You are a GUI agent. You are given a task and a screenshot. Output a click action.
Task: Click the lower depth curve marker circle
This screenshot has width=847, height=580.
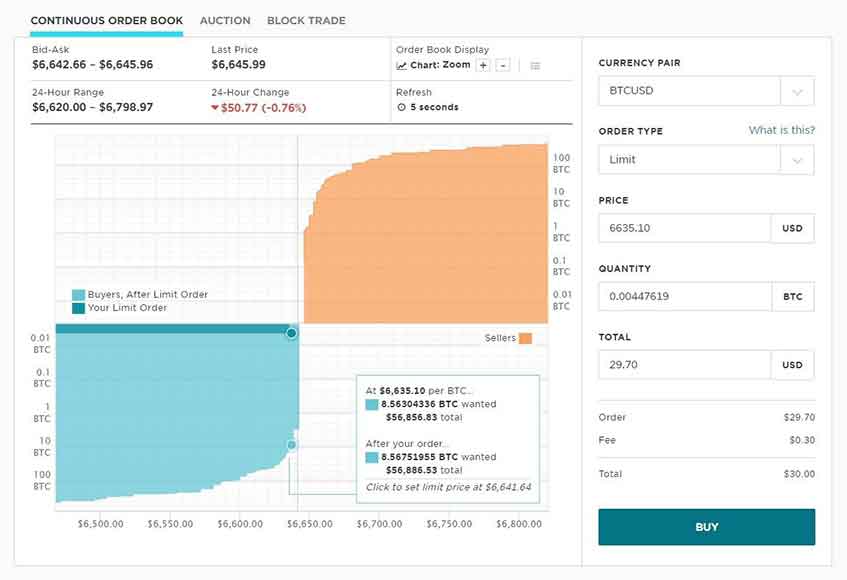[292, 445]
